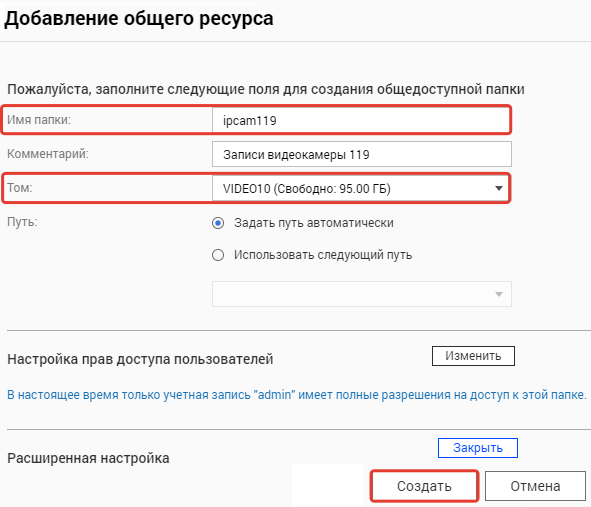591x507 pixels.
Task: Click the "Том:" label
Action: (20, 188)
